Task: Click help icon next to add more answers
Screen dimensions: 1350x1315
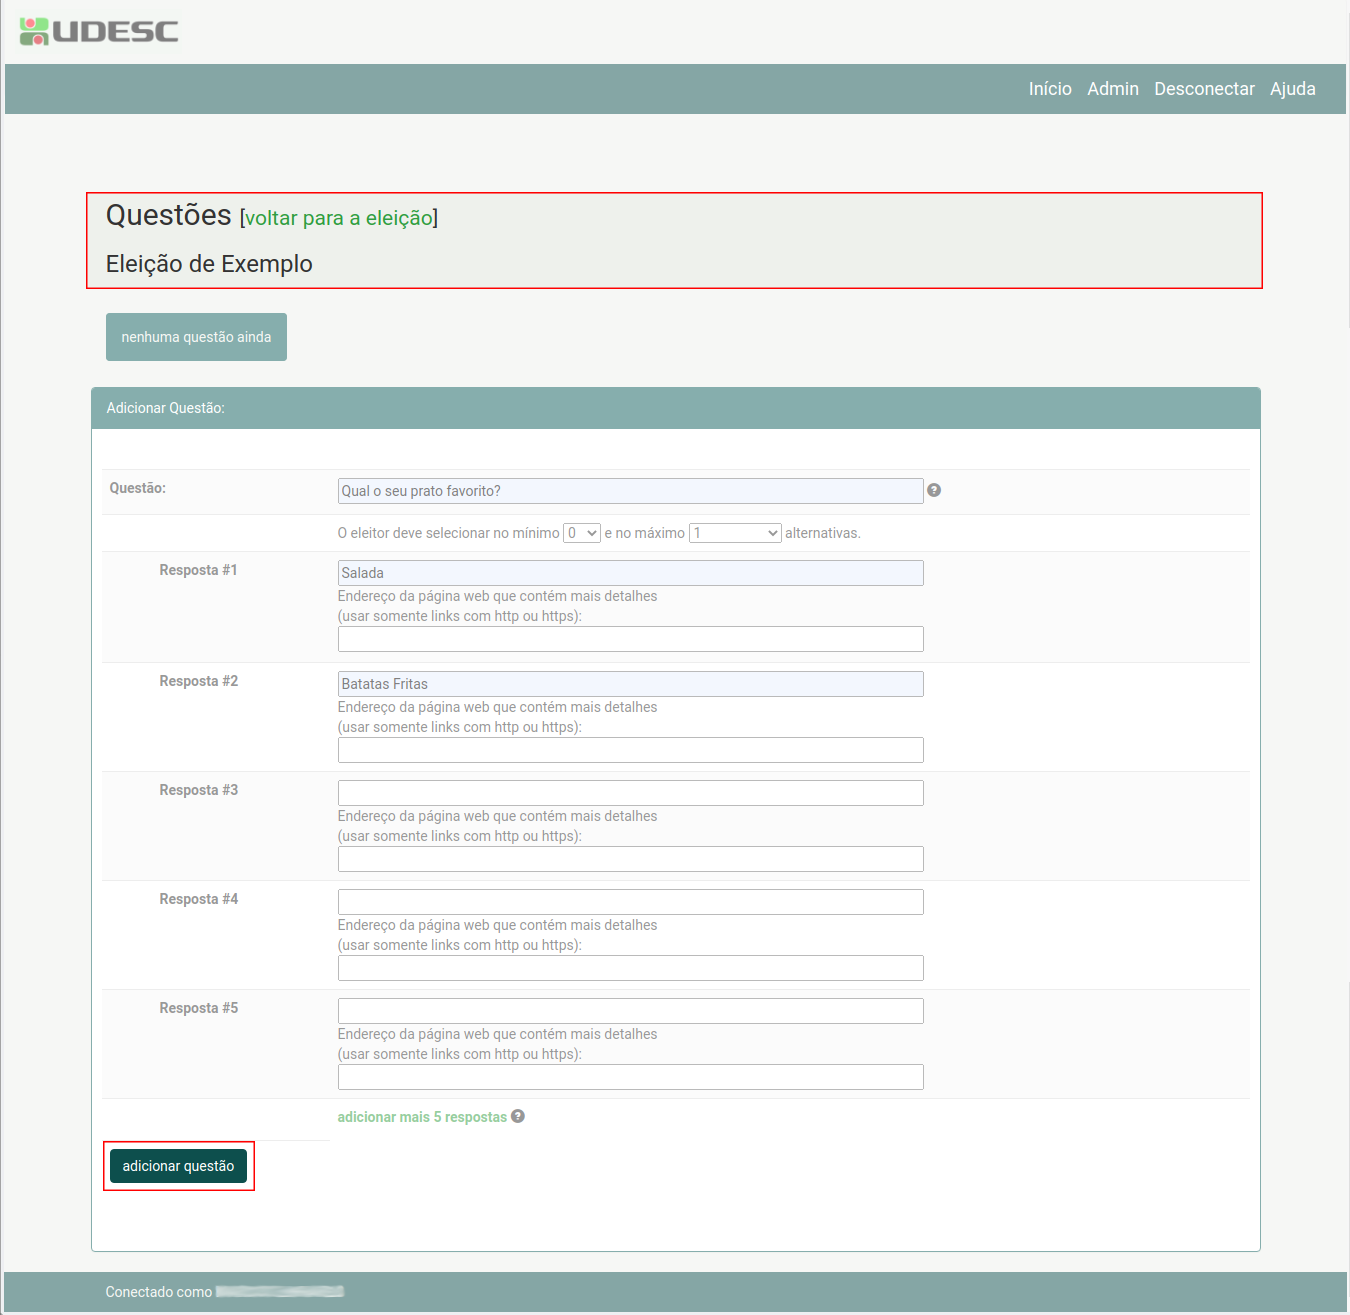Action: 518,1116
